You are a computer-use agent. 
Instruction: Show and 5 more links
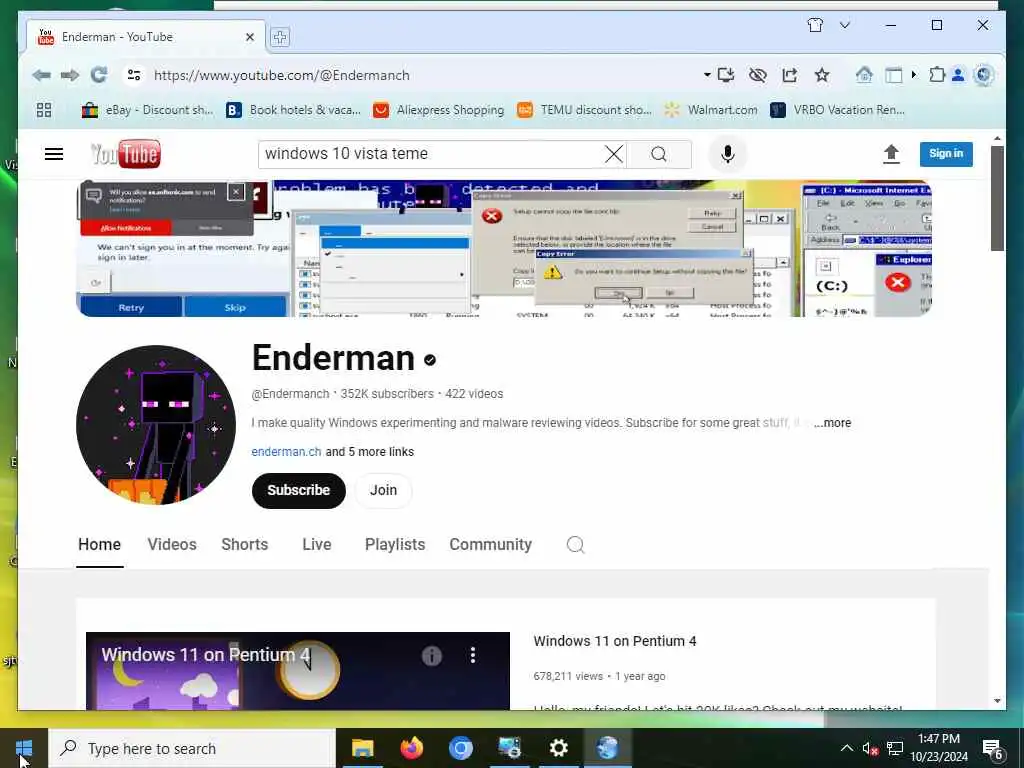370,451
